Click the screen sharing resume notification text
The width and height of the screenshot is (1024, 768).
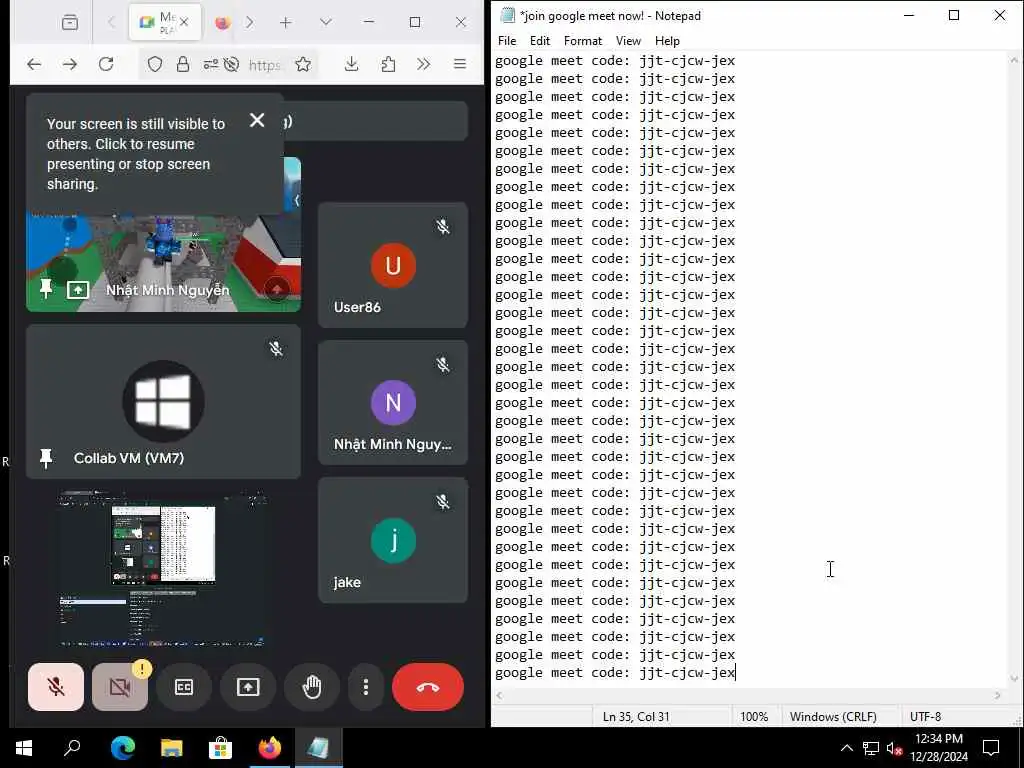pyautogui.click(x=136, y=153)
